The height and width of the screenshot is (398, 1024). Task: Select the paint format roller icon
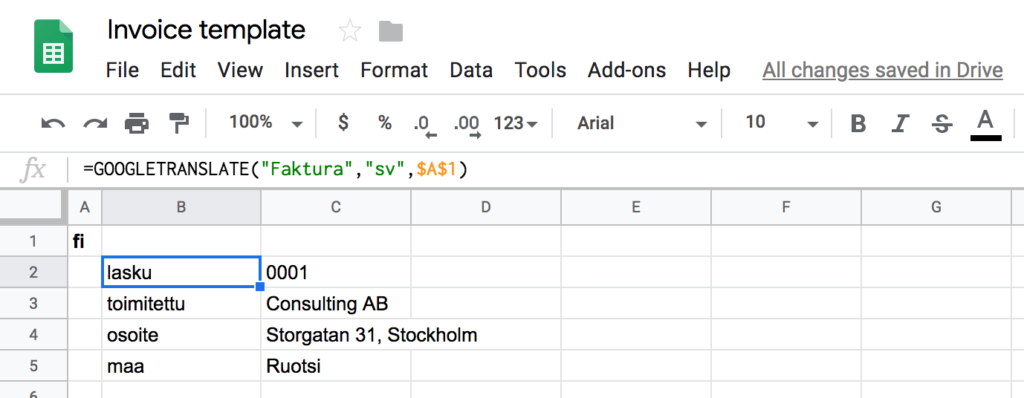tap(178, 122)
